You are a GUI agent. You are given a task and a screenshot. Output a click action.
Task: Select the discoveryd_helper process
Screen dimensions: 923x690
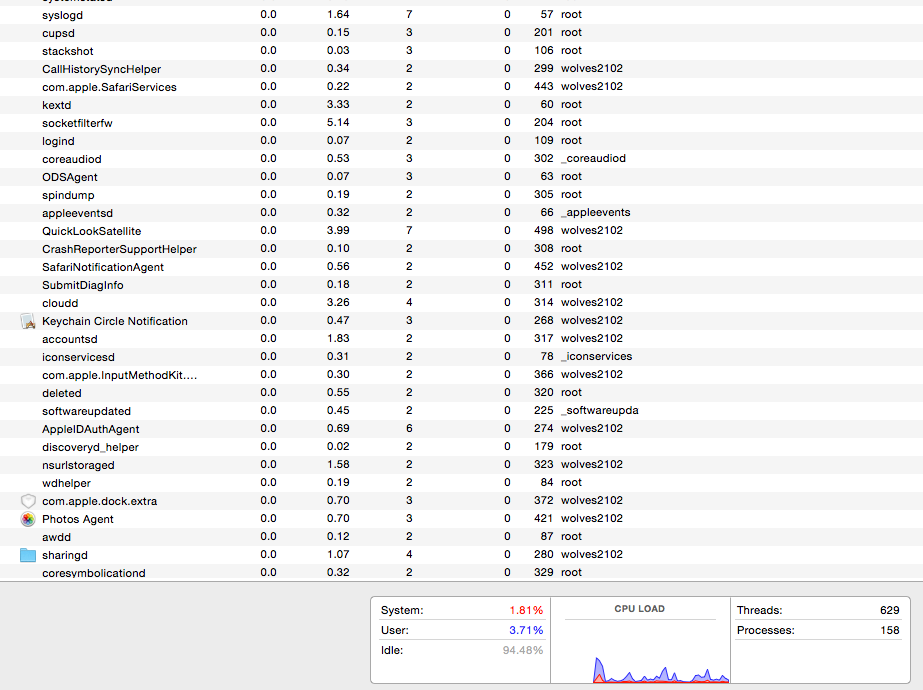pyautogui.click(x=462, y=447)
